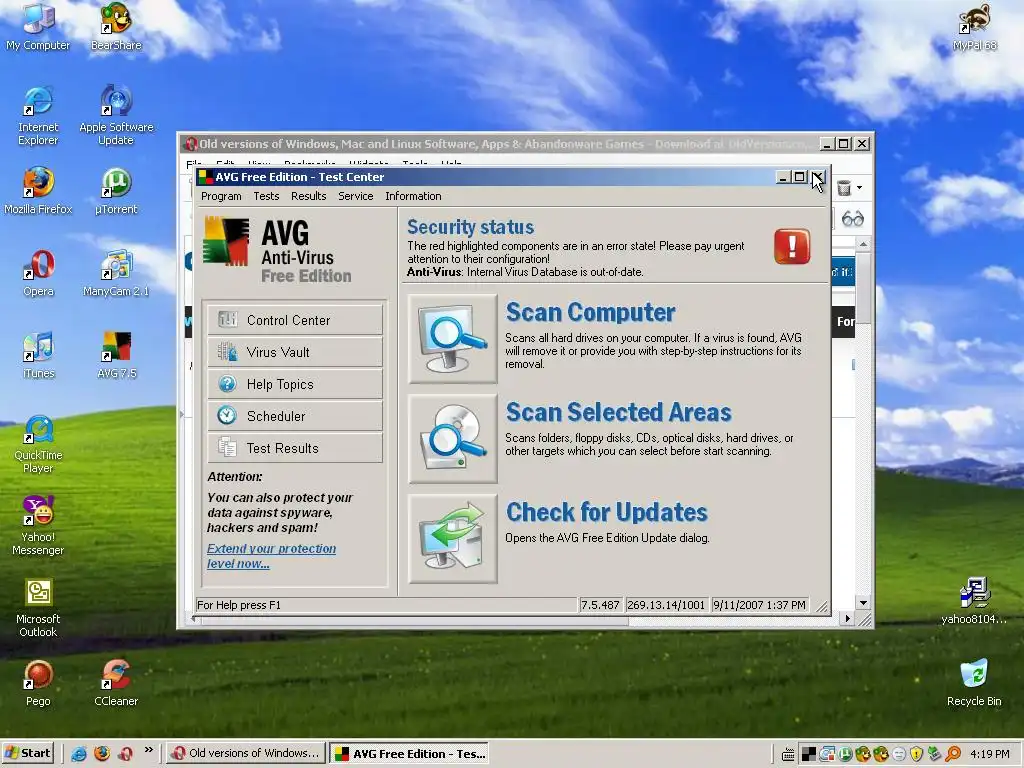
Task: Click the red security status warning icon
Action: [x=792, y=246]
